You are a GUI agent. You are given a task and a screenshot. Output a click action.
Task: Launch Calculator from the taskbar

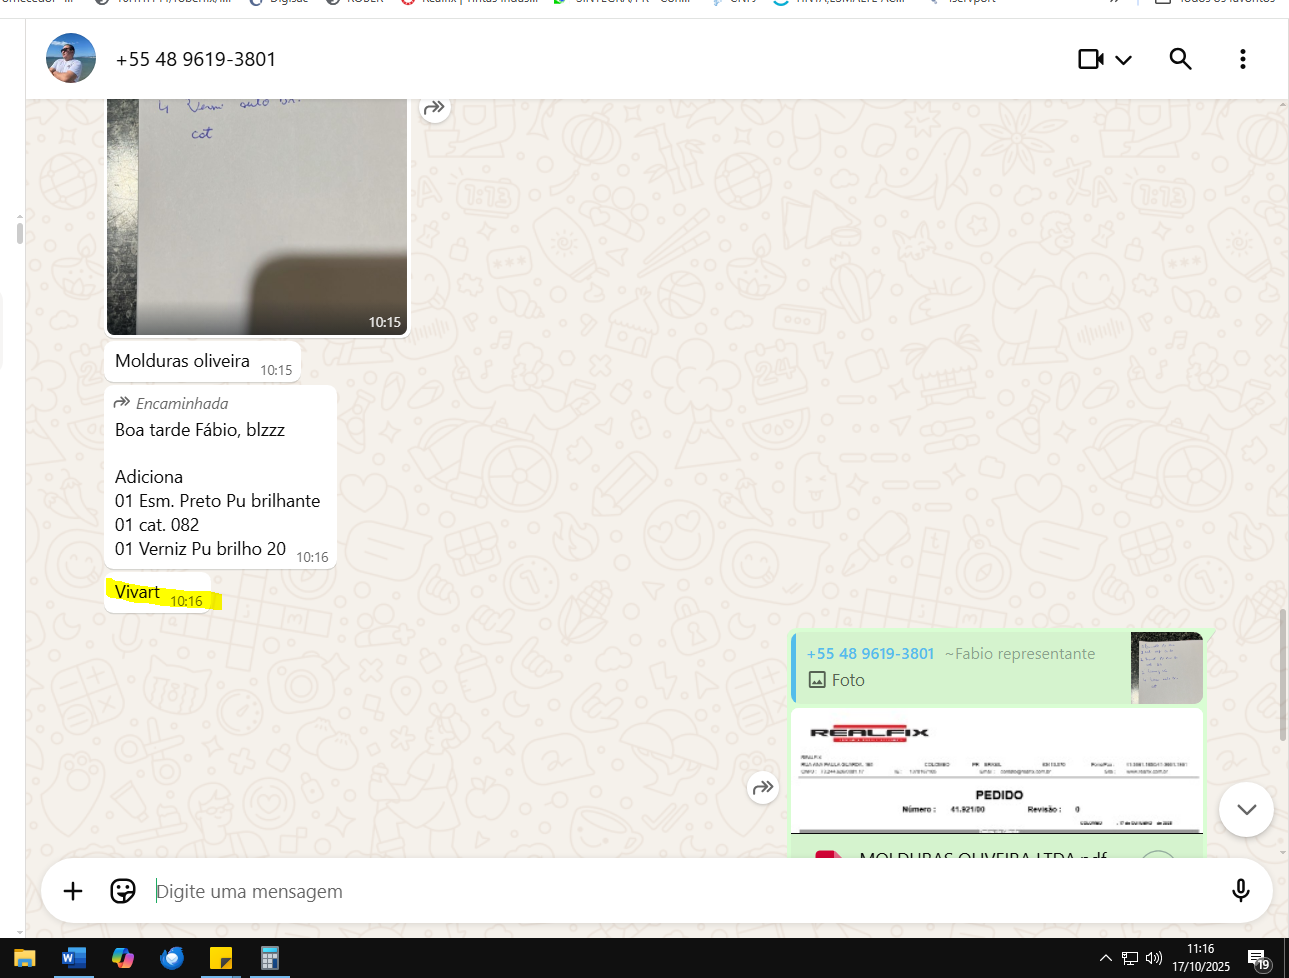pyautogui.click(x=269, y=958)
